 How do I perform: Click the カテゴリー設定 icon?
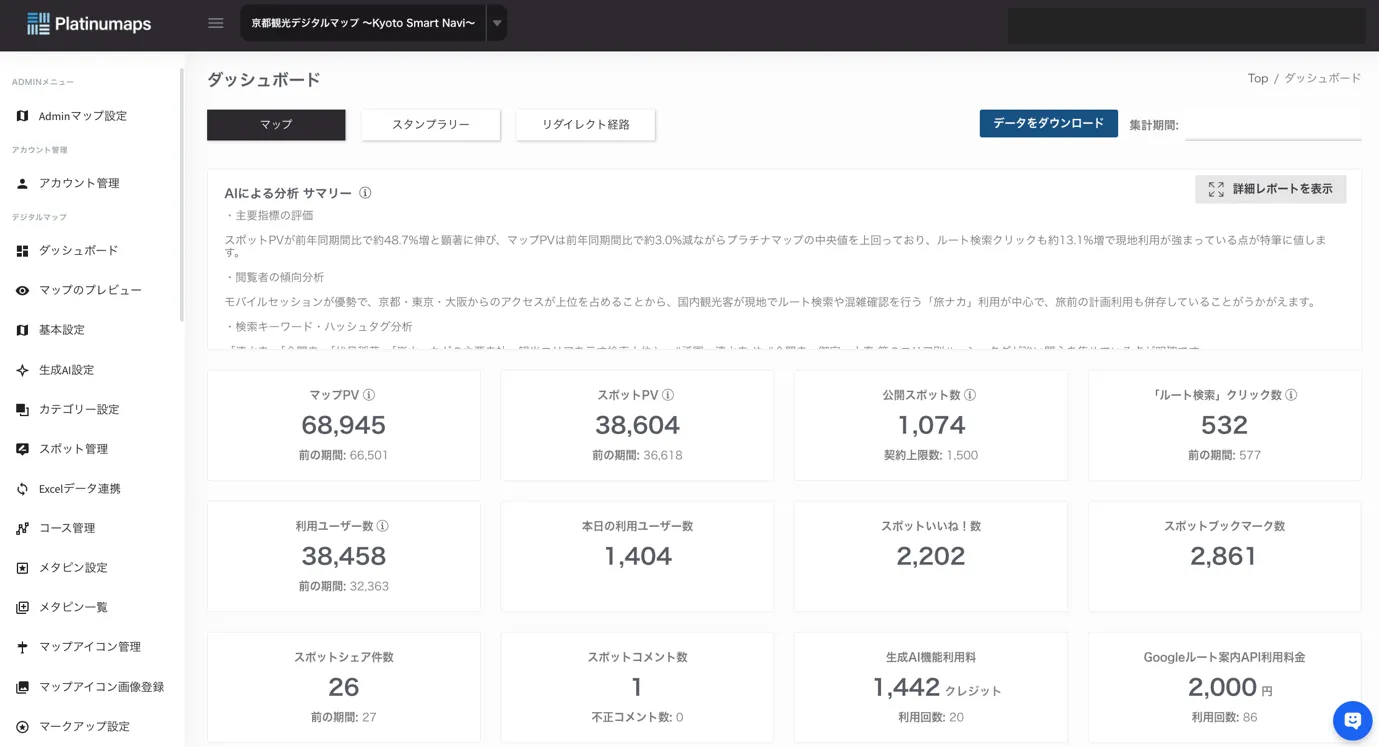22,409
